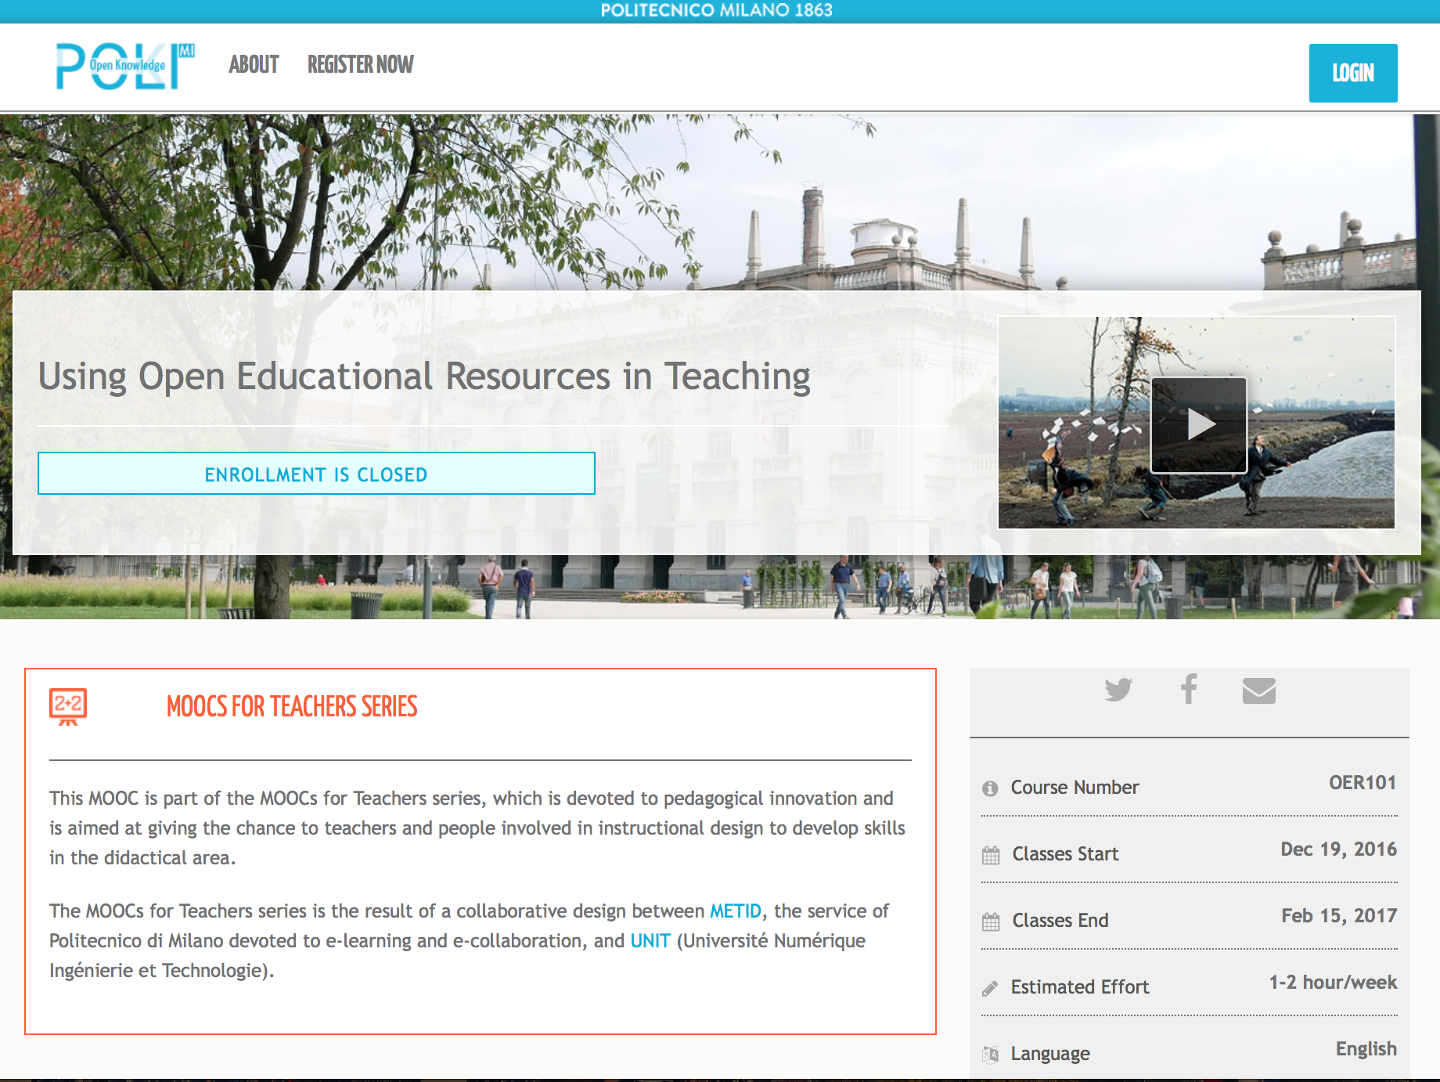
Task: Click the Classes End calendar icon
Action: click(991, 922)
